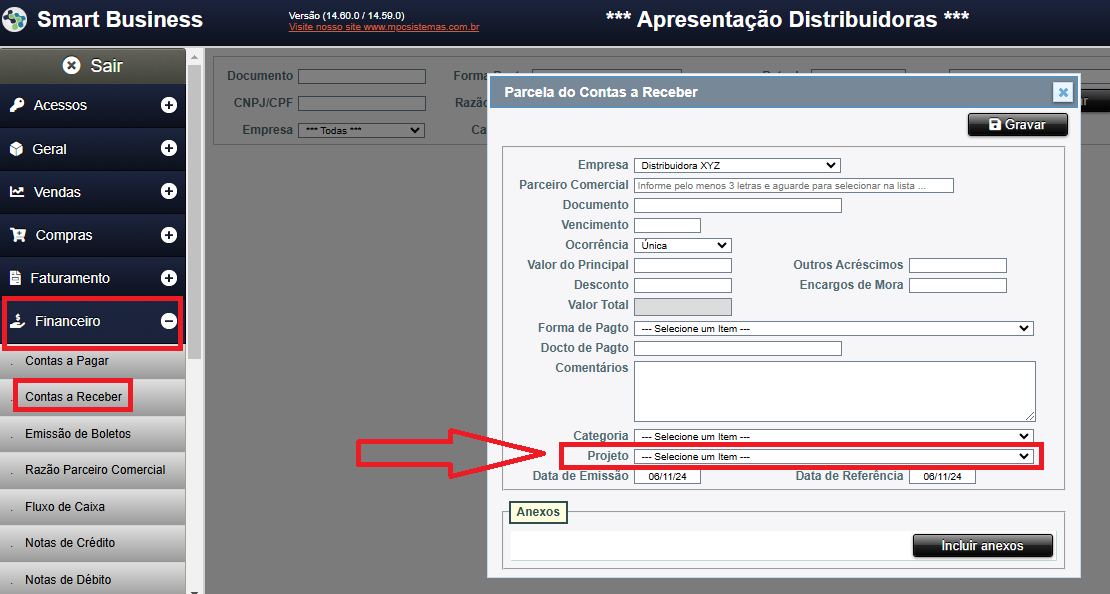This screenshot has width=1110, height=594.
Task: Visit the mpcsistemas.com.br site link
Action: pyautogui.click(x=383, y=28)
